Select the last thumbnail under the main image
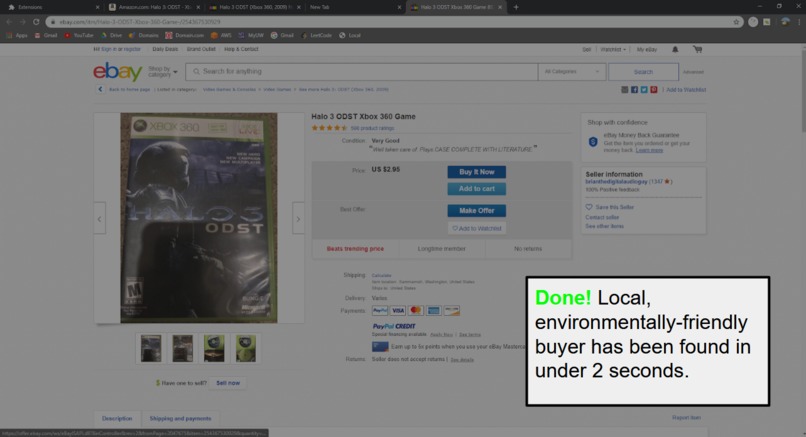This screenshot has width=806, height=437. pyautogui.click(x=246, y=348)
